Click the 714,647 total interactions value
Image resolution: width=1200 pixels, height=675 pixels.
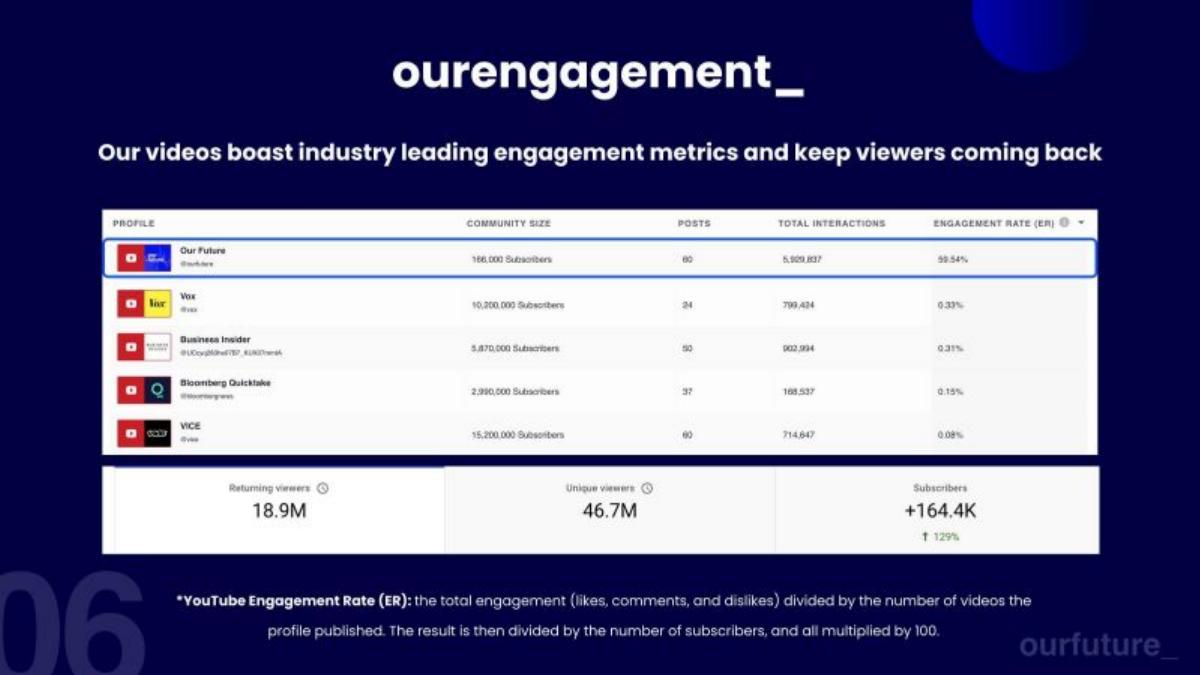[799, 435]
